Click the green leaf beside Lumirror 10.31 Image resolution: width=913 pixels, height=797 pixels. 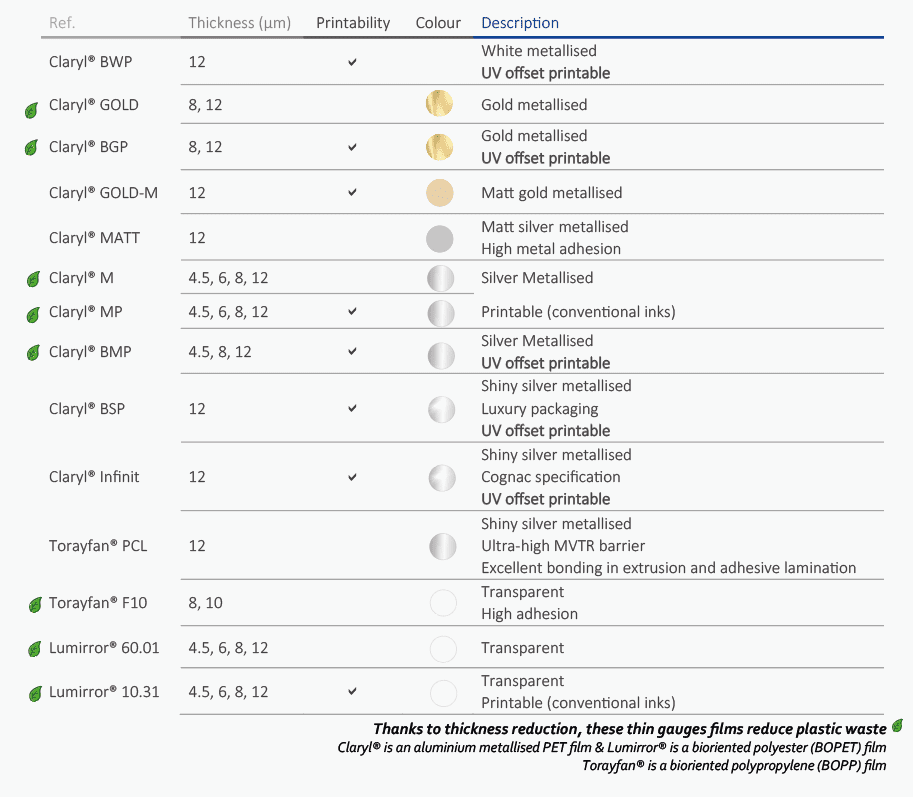(x=35, y=693)
